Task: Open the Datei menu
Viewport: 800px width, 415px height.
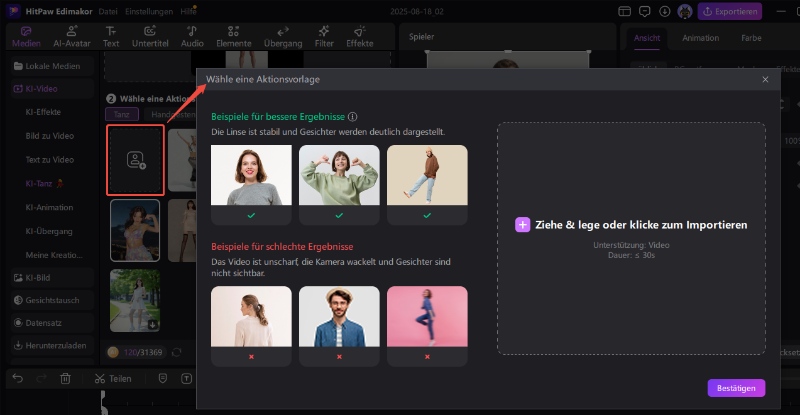Action: 108,11
